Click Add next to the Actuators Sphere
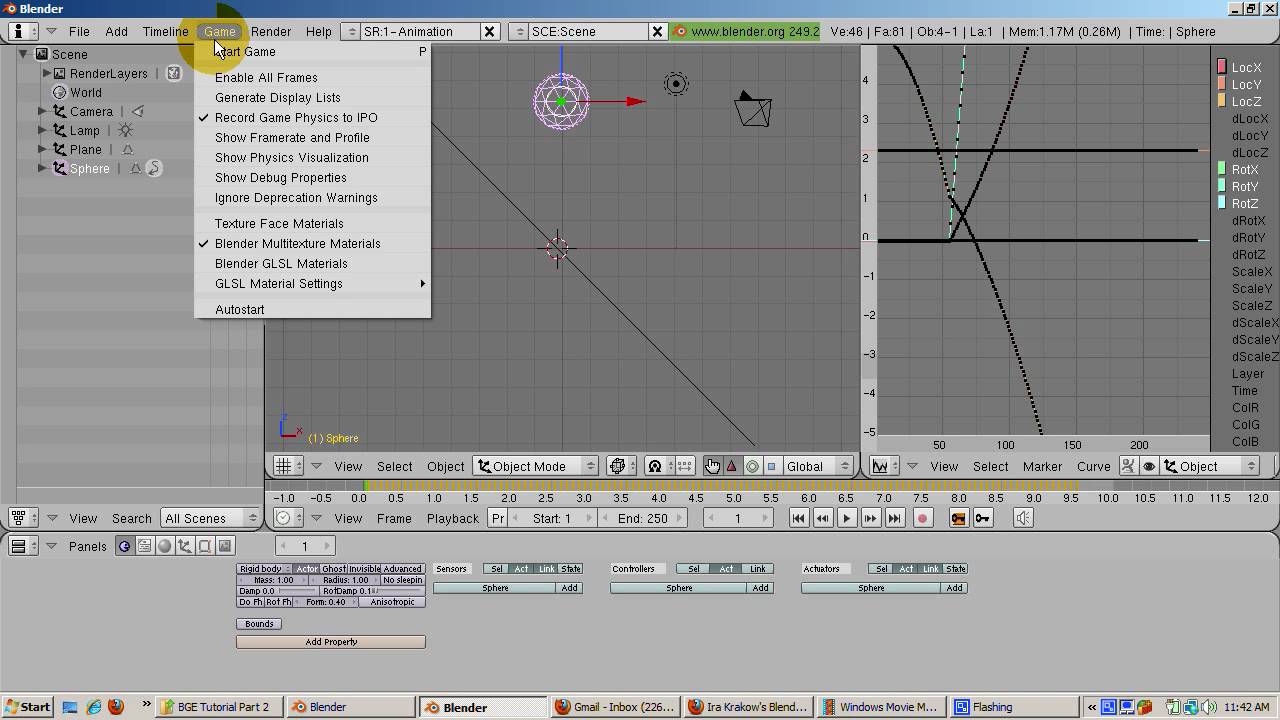 tap(955, 588)
